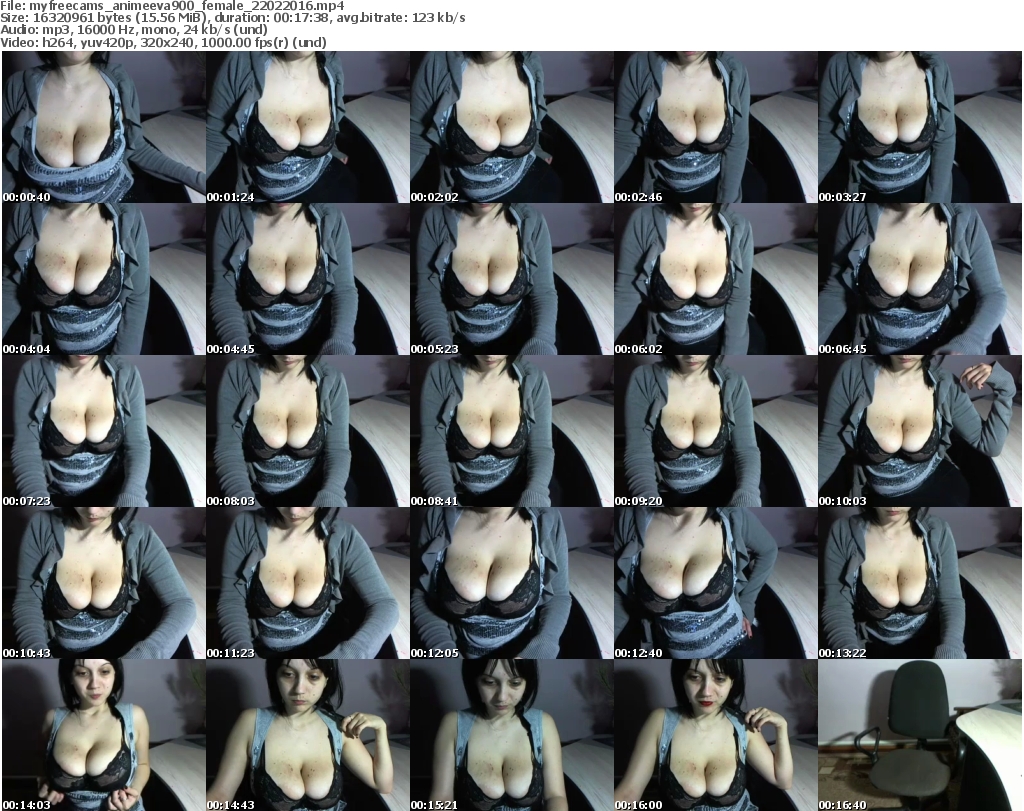The image size is (1024, 811).
Task: Select the thumbnail stamped 00:00:40
Action: pos(104,127)
